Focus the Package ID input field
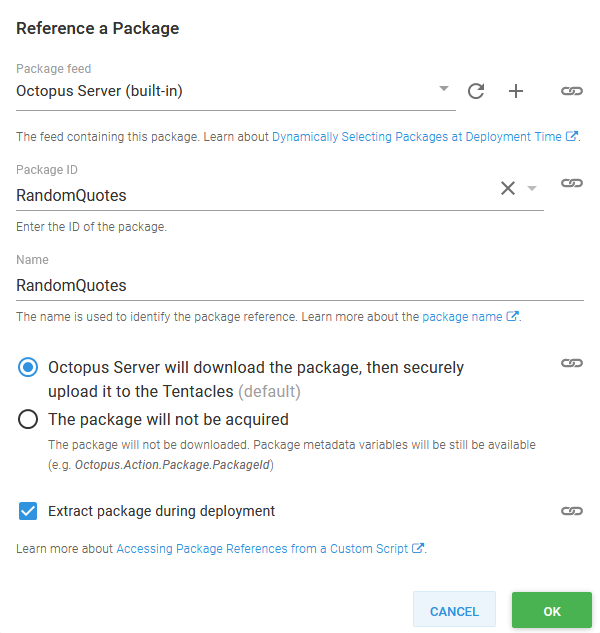The image size is (600, 633). (250, 195)
